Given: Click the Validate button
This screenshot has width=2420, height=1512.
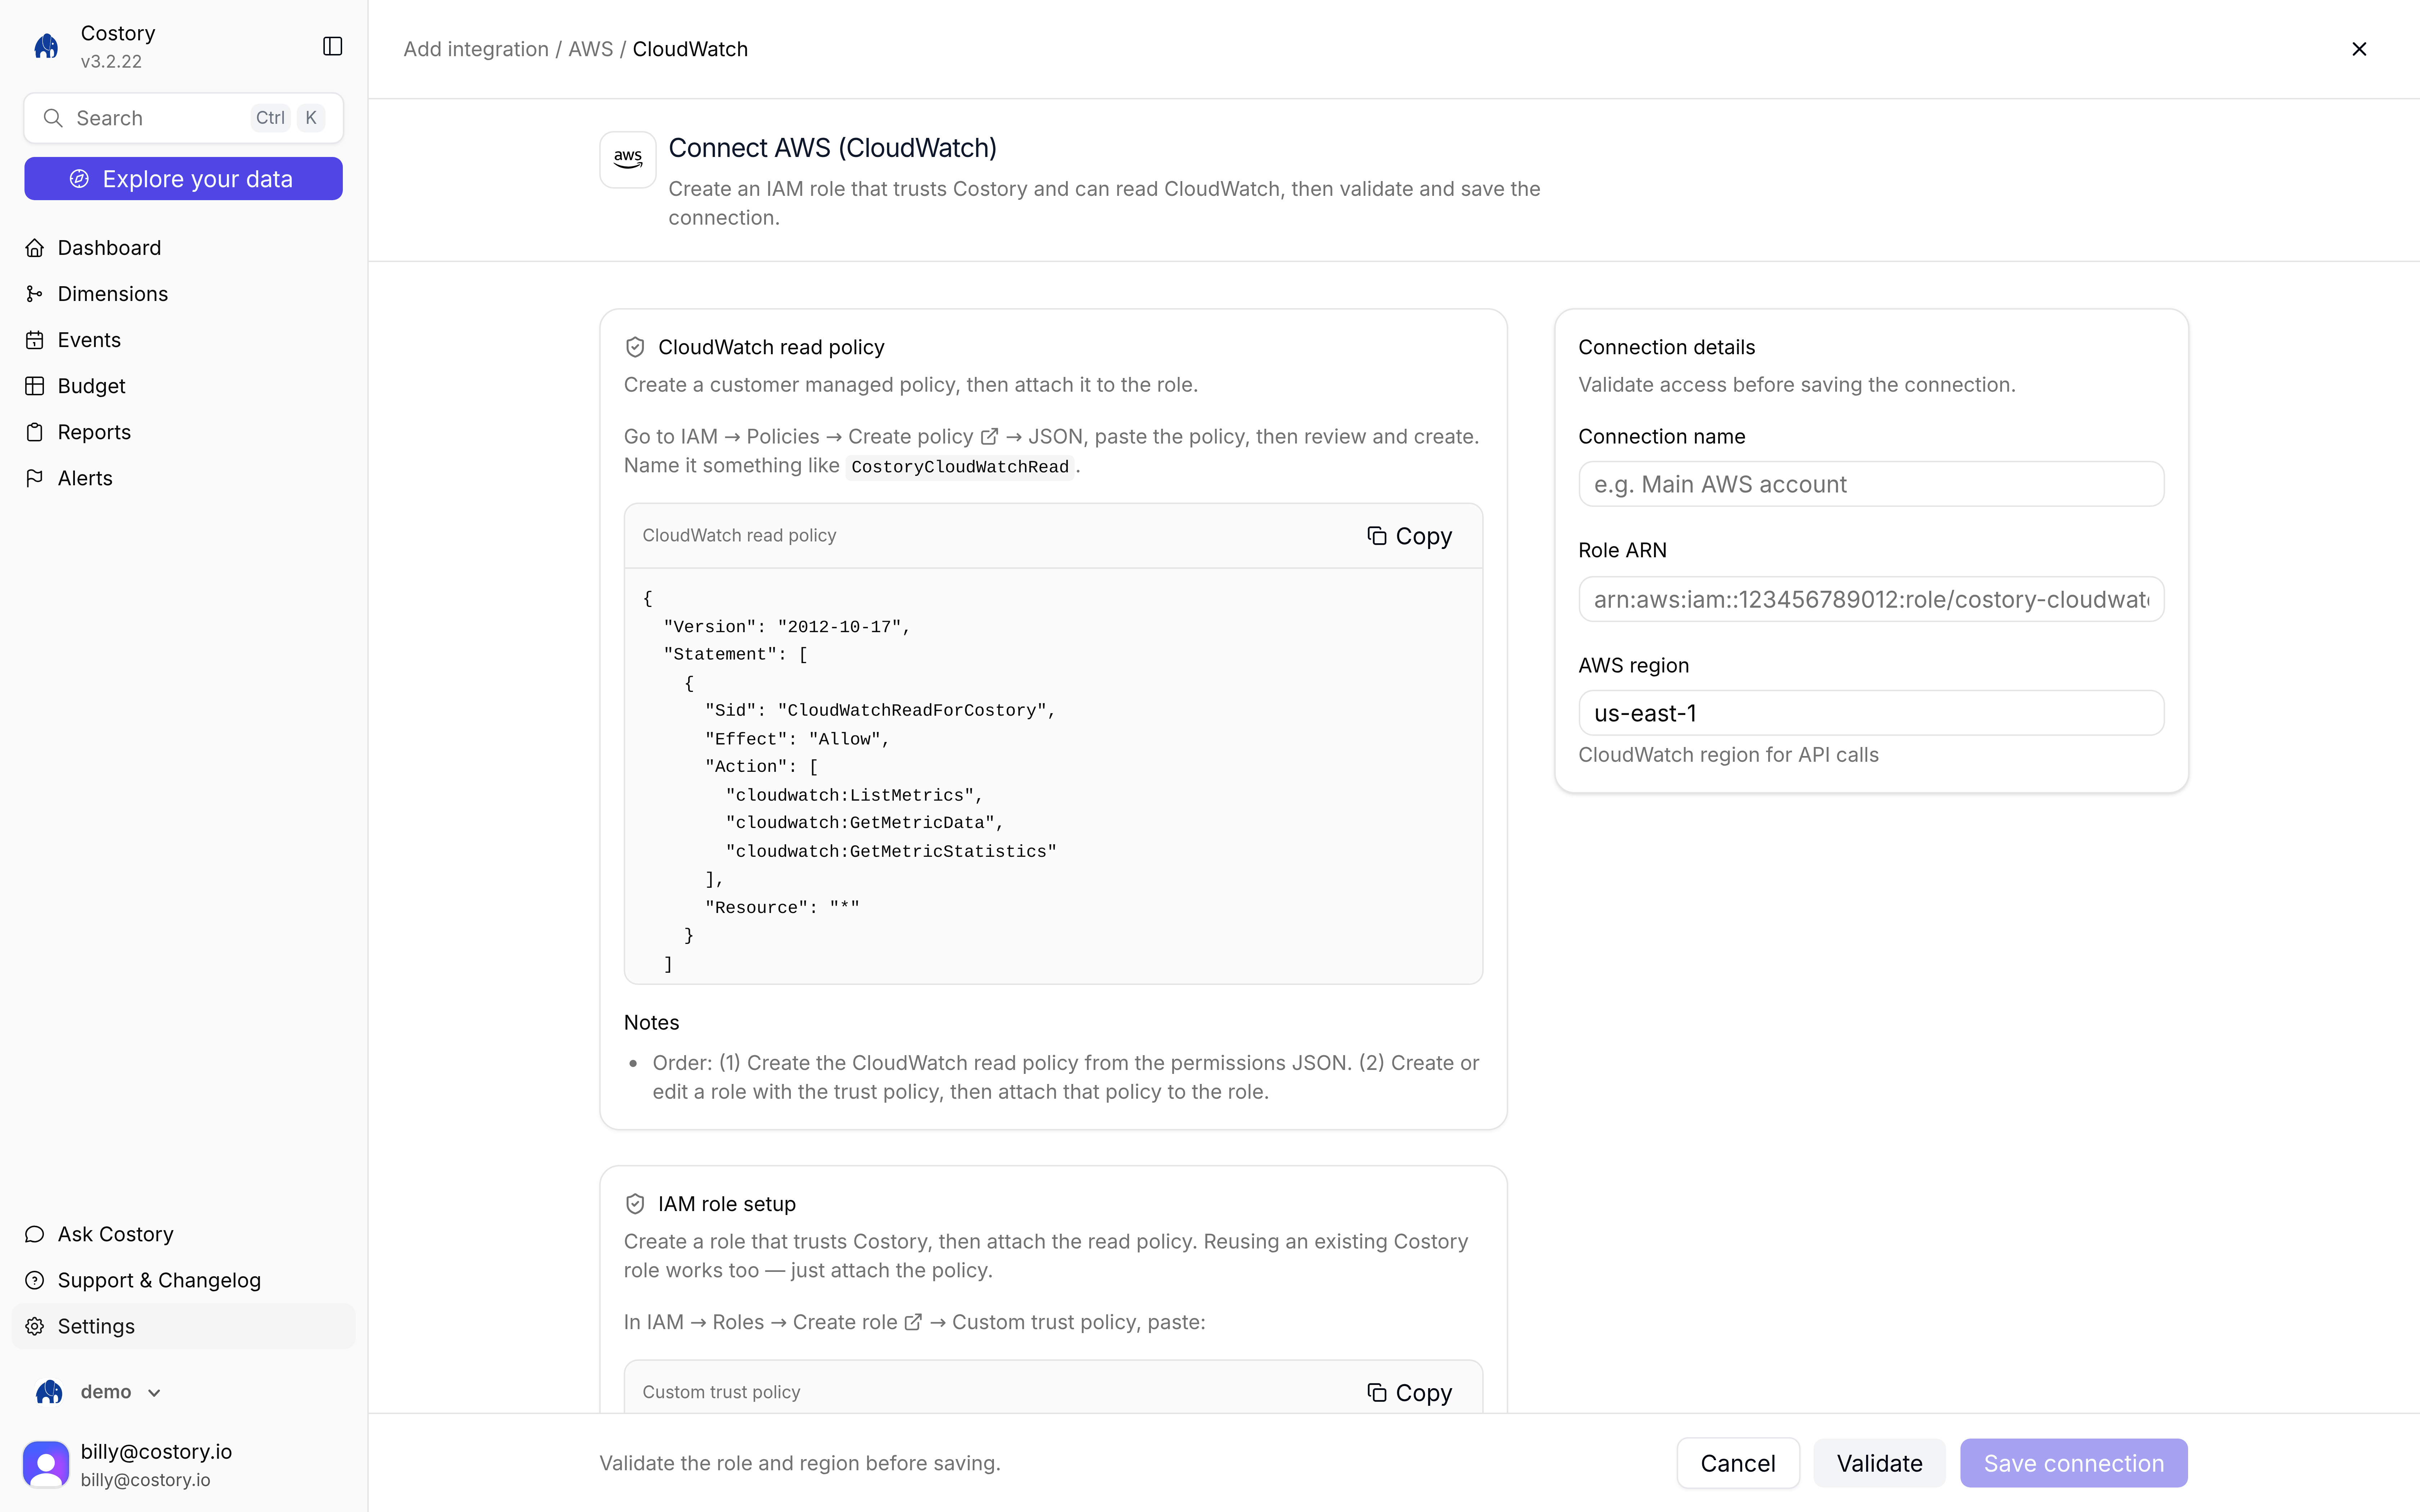Looking at the screenshot, I should click(1879, 1463).
